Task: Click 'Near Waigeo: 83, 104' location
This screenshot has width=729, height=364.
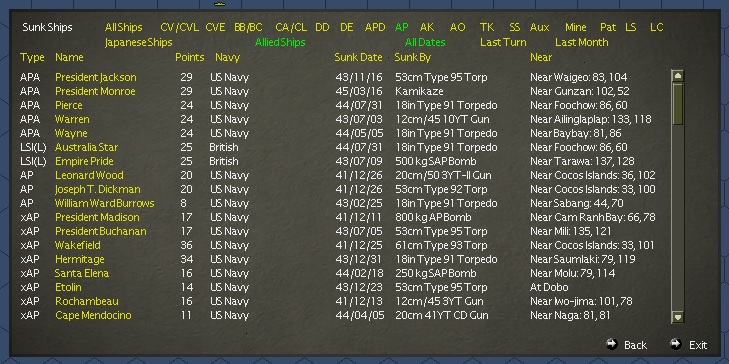Action: click(x=578, y=77)
